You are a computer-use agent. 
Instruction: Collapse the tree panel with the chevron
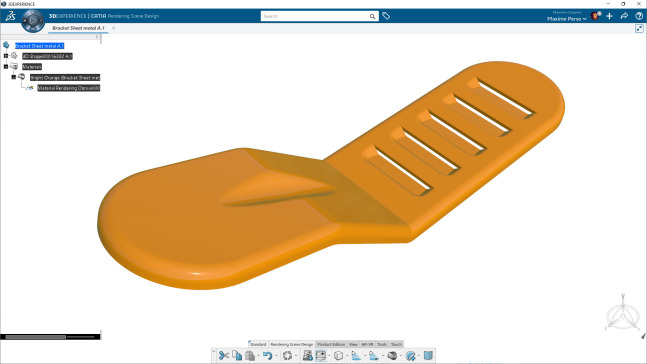[97, 37]
